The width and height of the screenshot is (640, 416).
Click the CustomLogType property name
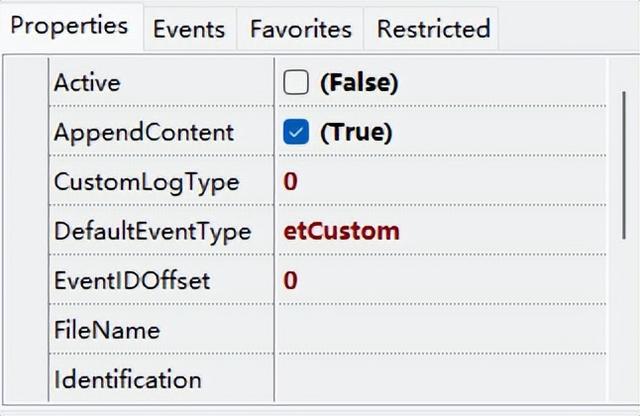146,182
